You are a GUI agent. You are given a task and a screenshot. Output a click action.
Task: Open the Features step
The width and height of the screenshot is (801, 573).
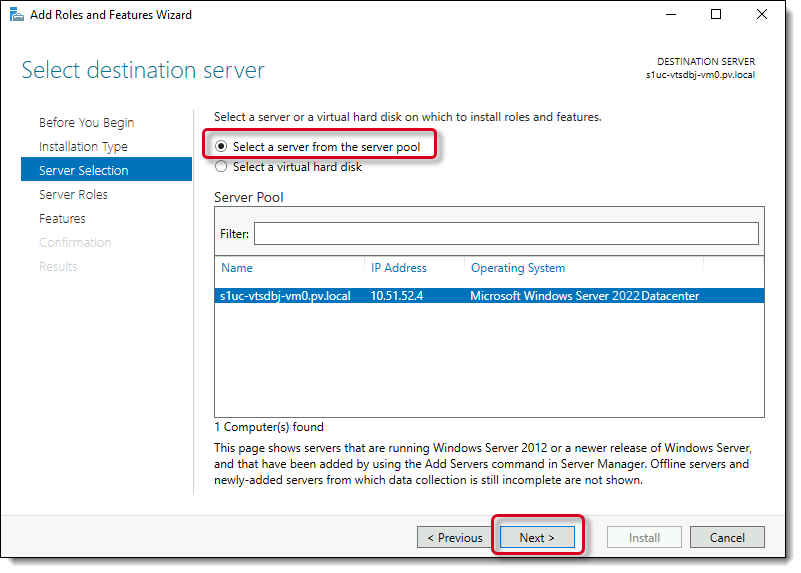point(62,219)
